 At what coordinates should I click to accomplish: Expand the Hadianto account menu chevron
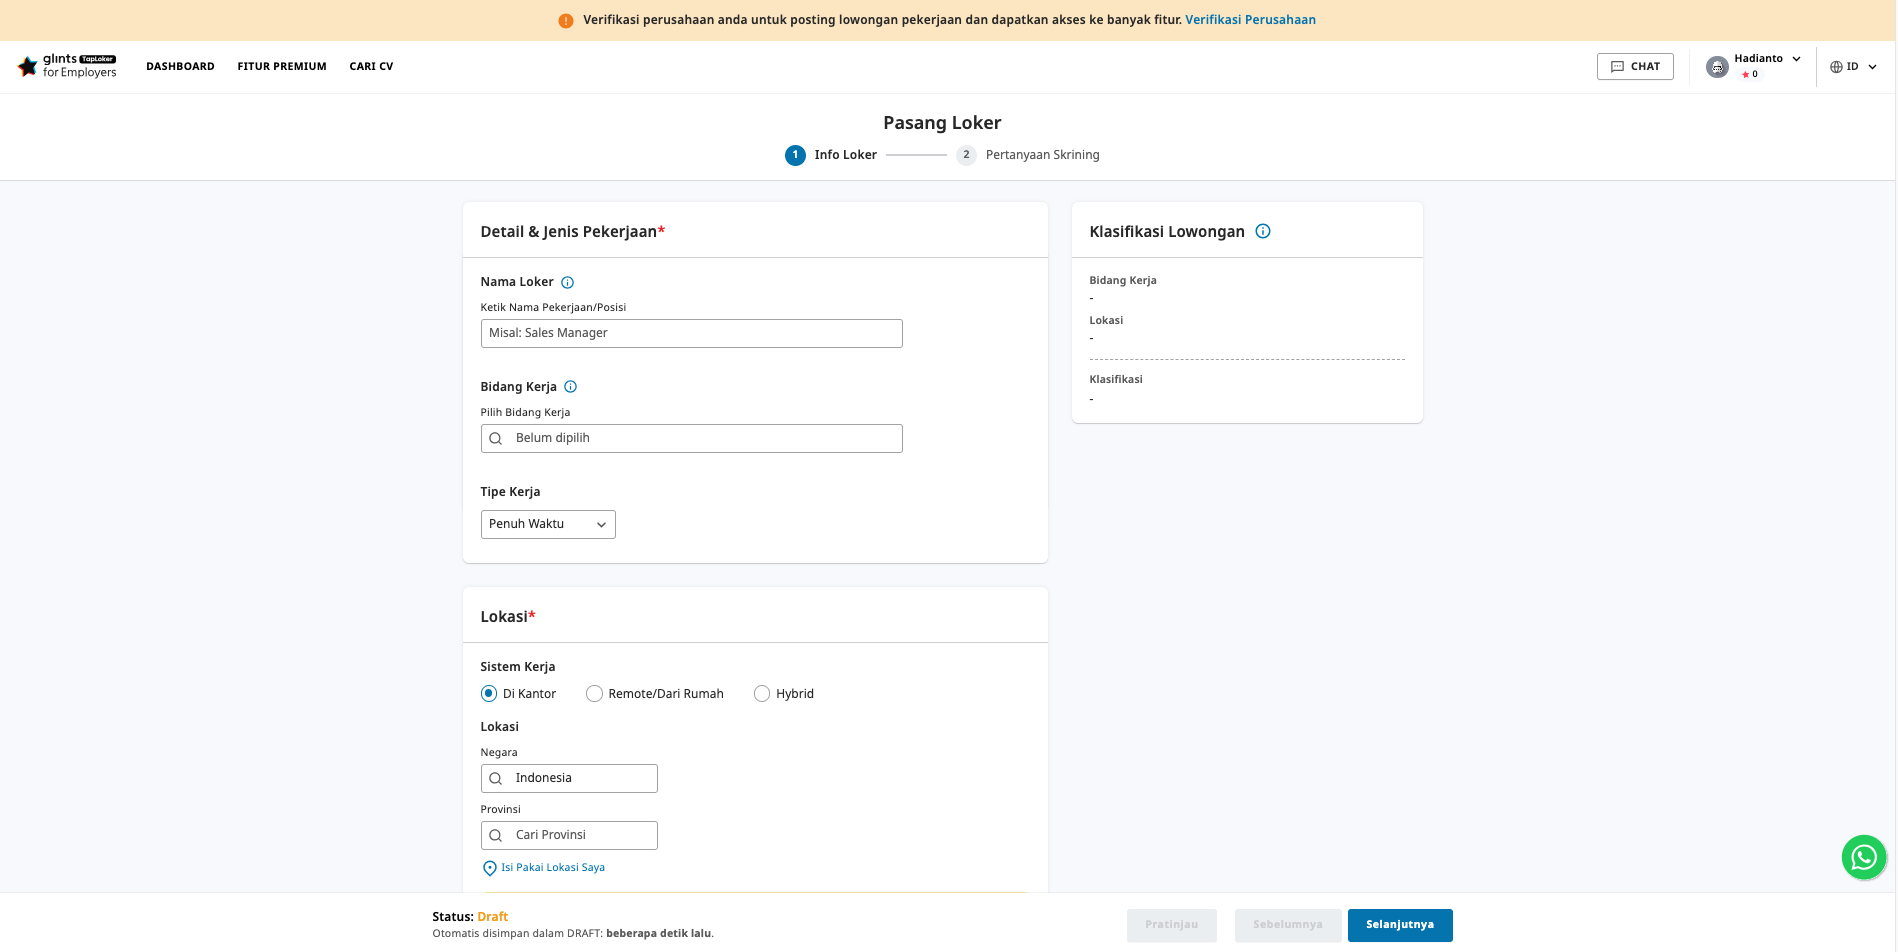(x=1796, y=59)
